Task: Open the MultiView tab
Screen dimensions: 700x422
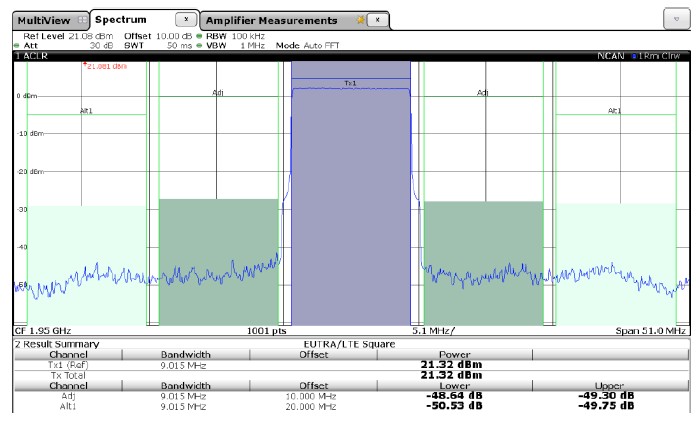Action: click(x=44, y=21)
